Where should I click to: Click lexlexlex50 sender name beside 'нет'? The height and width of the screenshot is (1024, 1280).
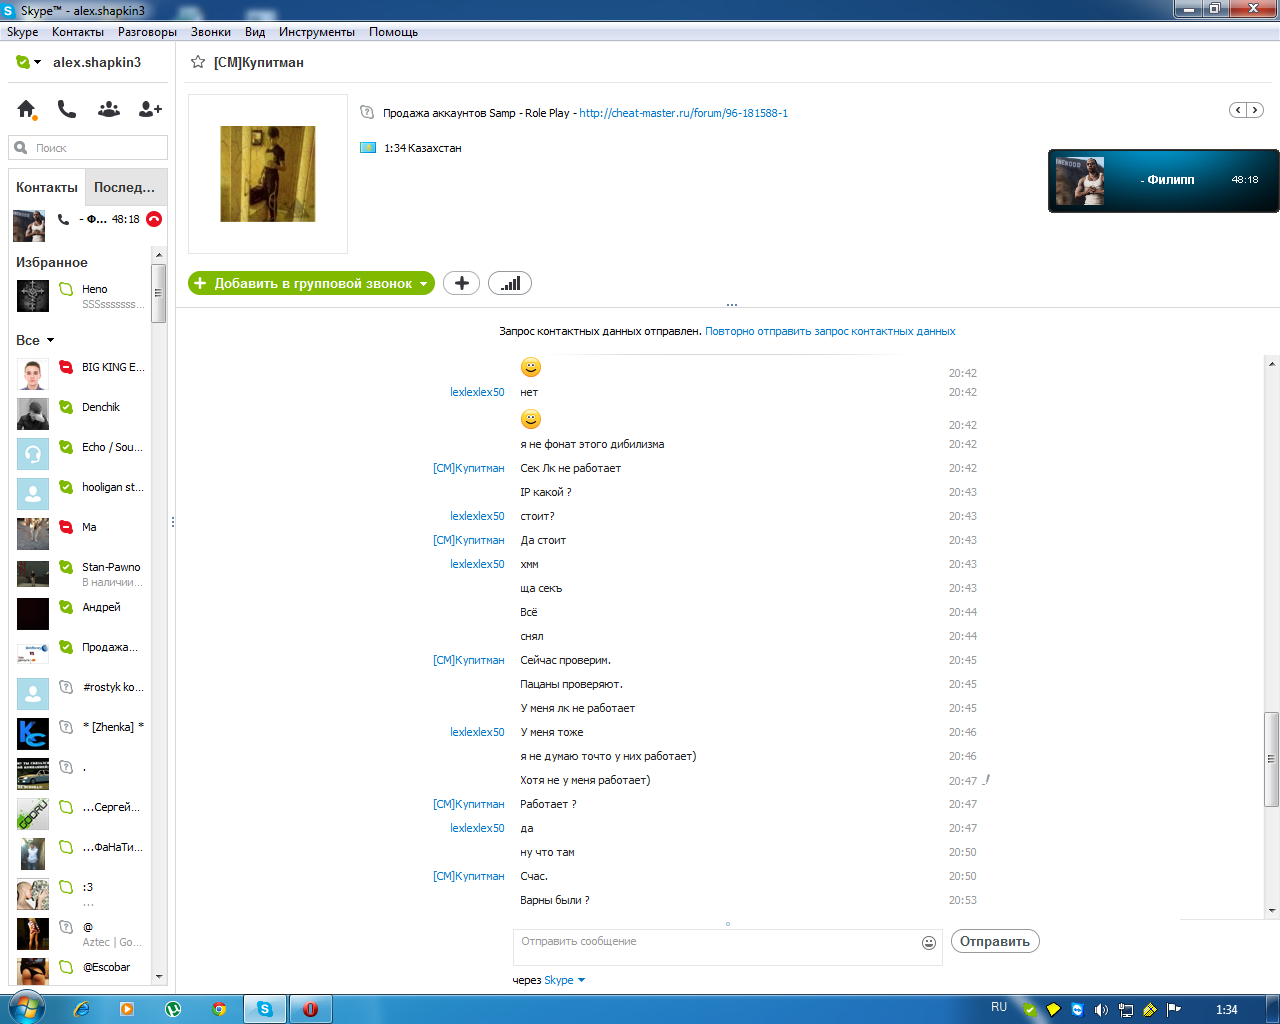477,392
